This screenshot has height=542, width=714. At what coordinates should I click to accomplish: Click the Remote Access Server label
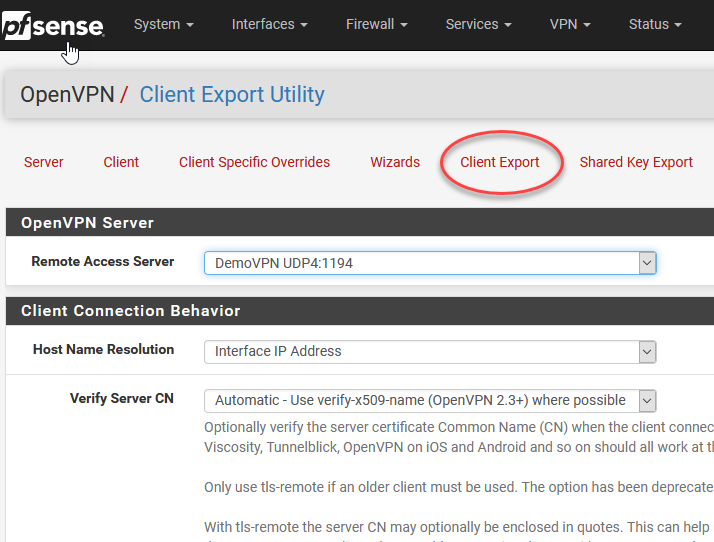point(103,261)
